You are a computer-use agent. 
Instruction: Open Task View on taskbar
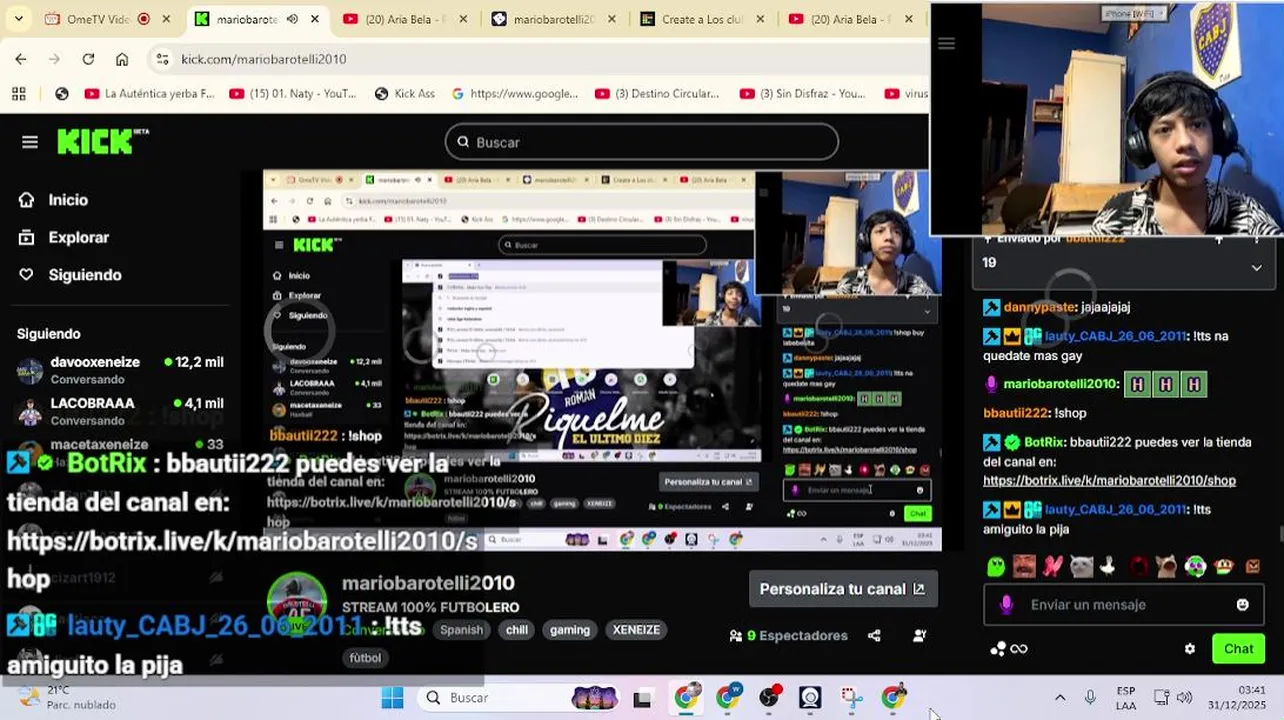[x=642, y=697]
